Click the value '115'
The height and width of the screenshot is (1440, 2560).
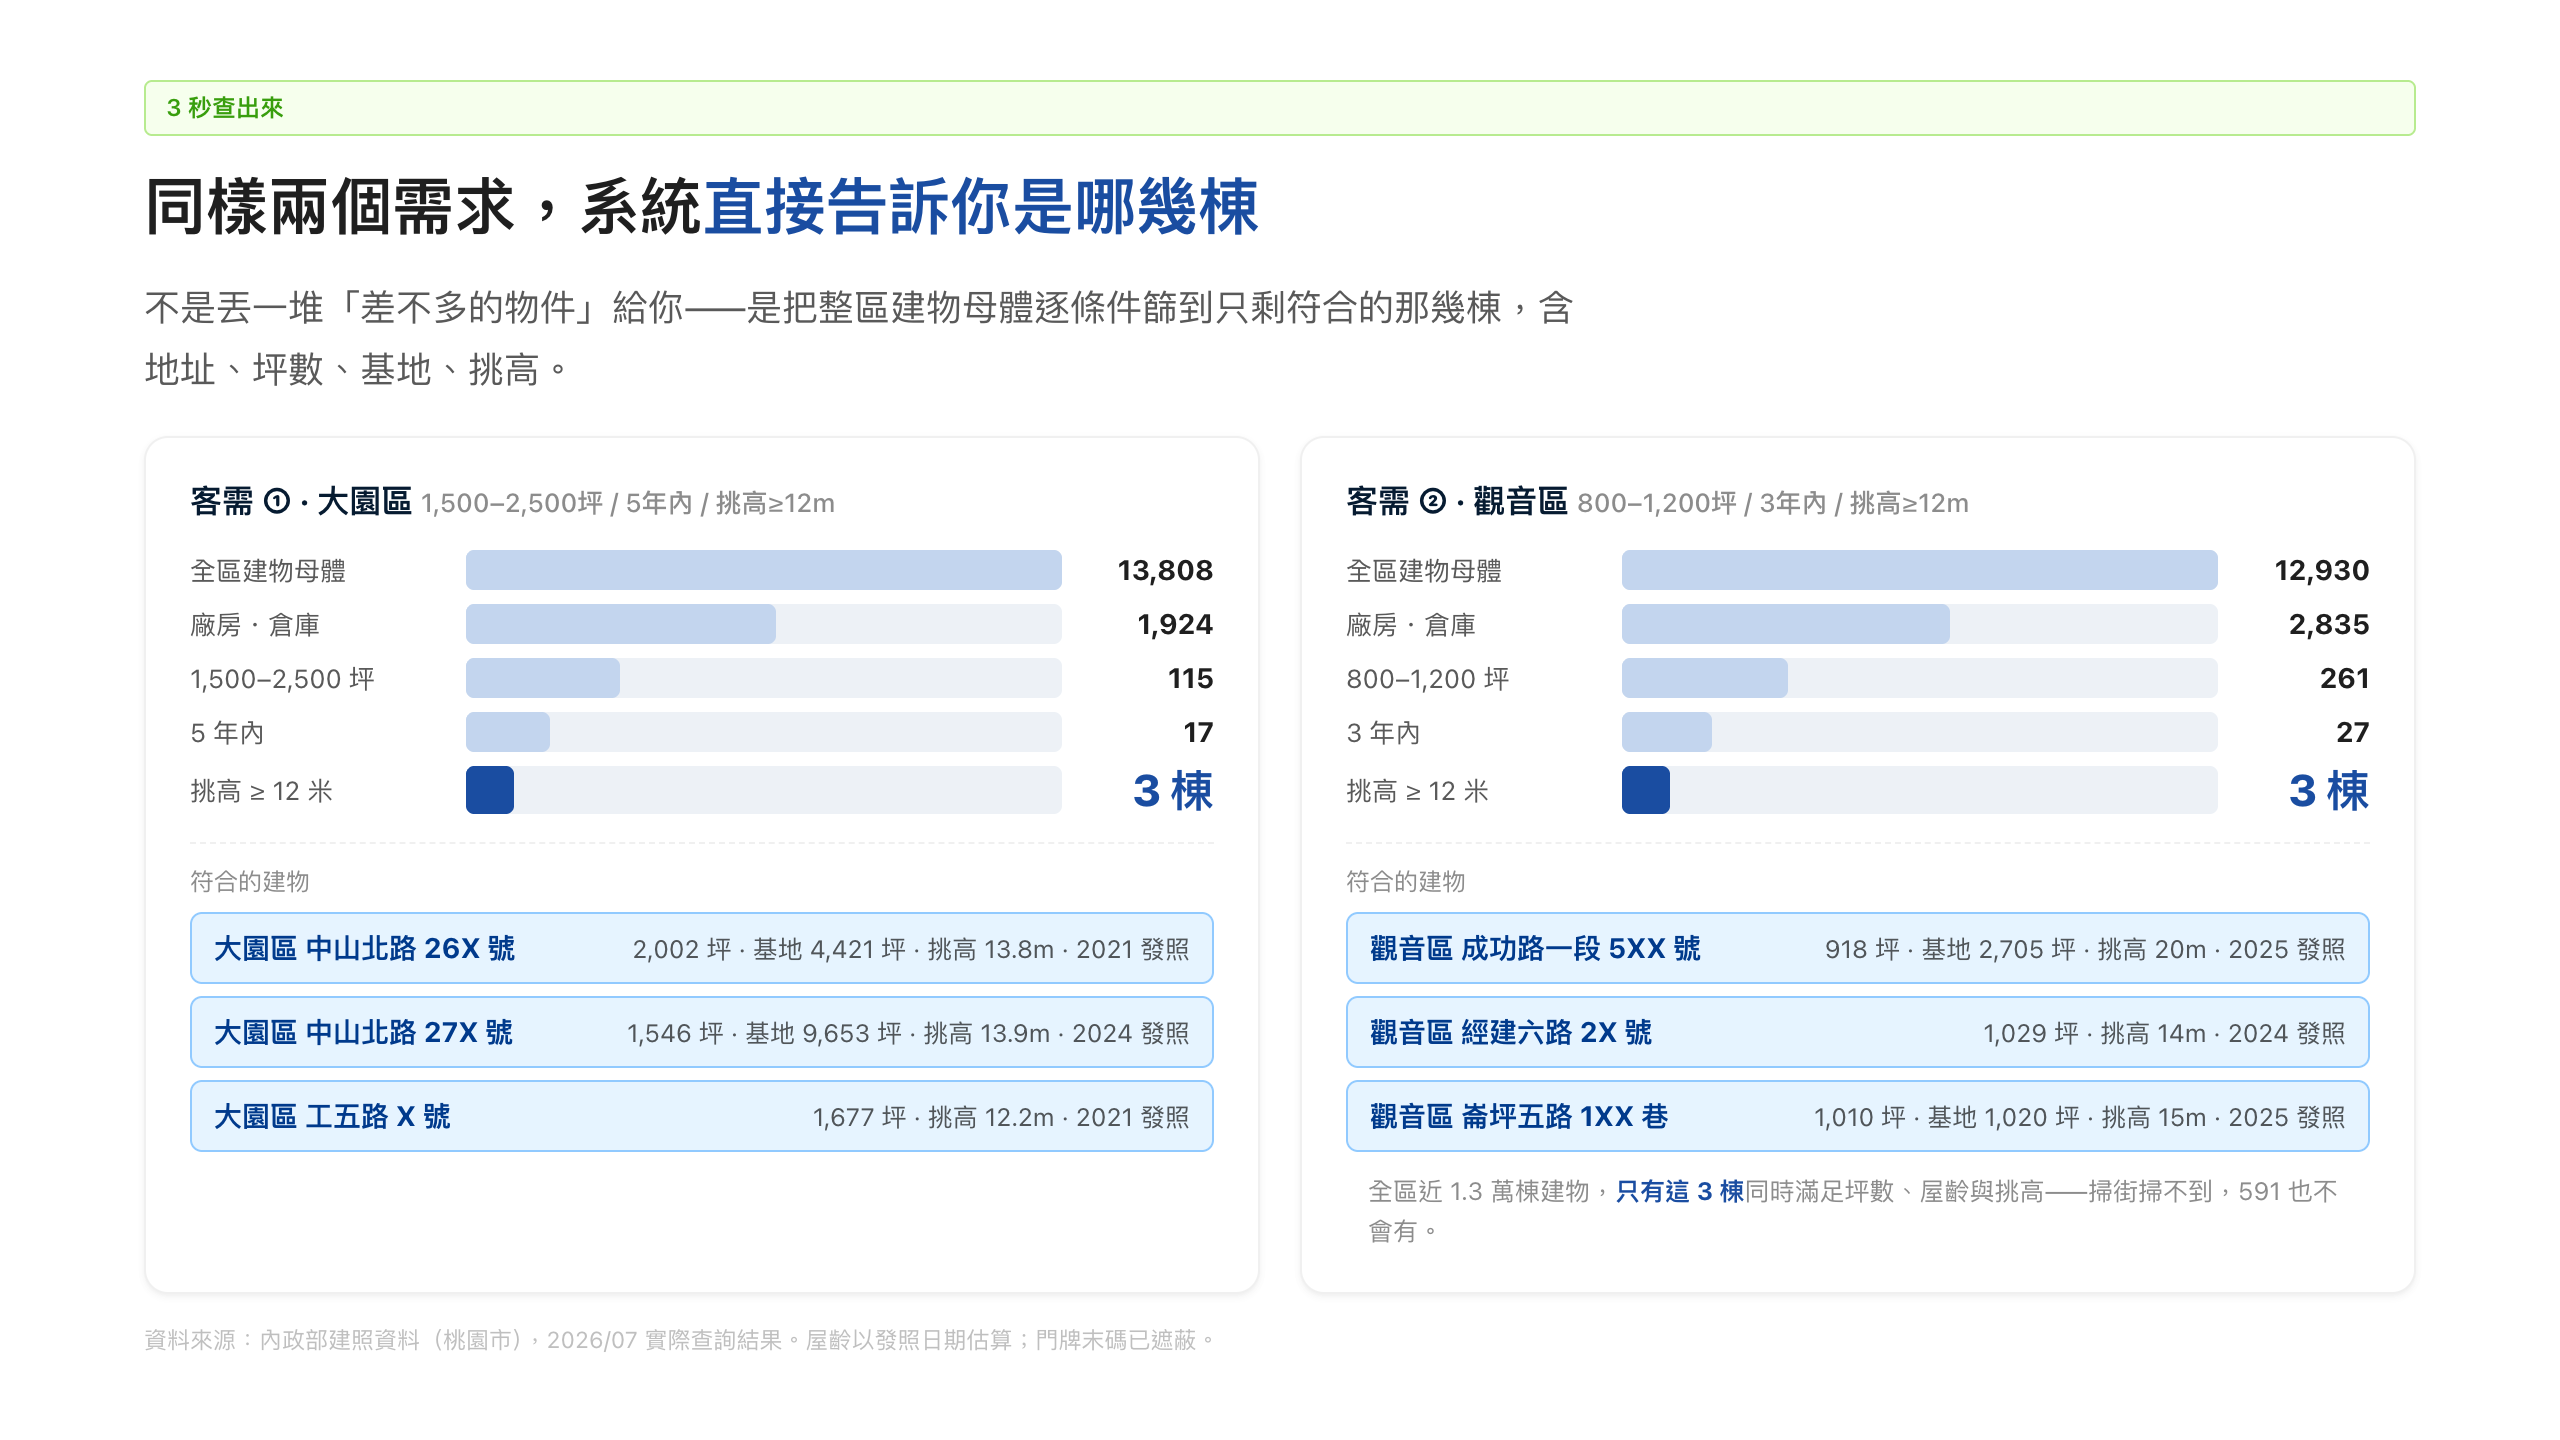[x=1190, y=678]
